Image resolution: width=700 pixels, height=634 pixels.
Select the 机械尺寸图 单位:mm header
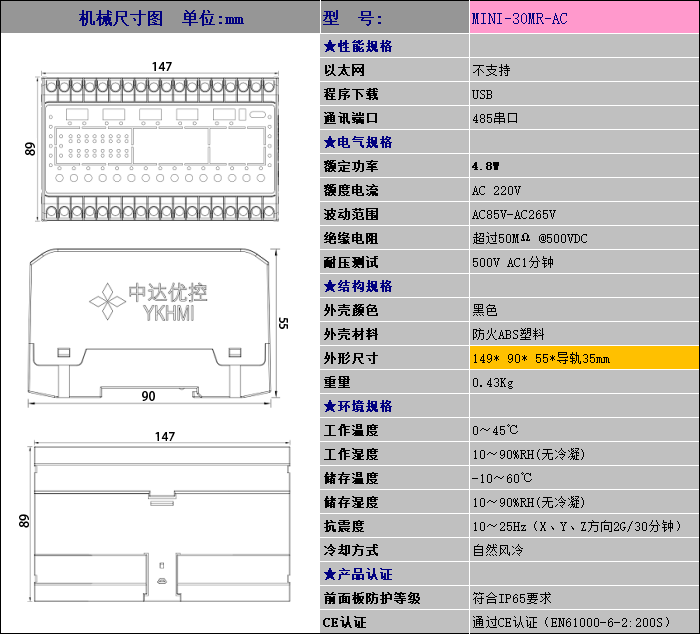click(x=160, y=18)
